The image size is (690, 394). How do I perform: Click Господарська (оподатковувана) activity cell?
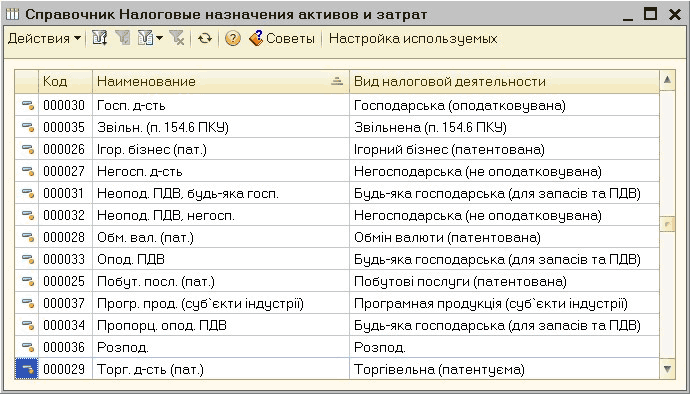pos(505,105)
